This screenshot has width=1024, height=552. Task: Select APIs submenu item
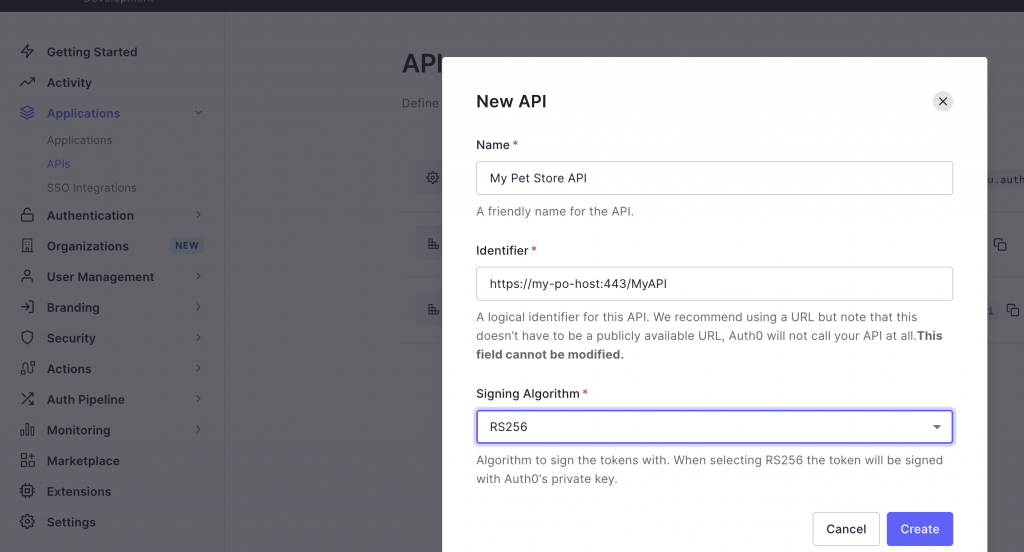(x=58, y=164)
